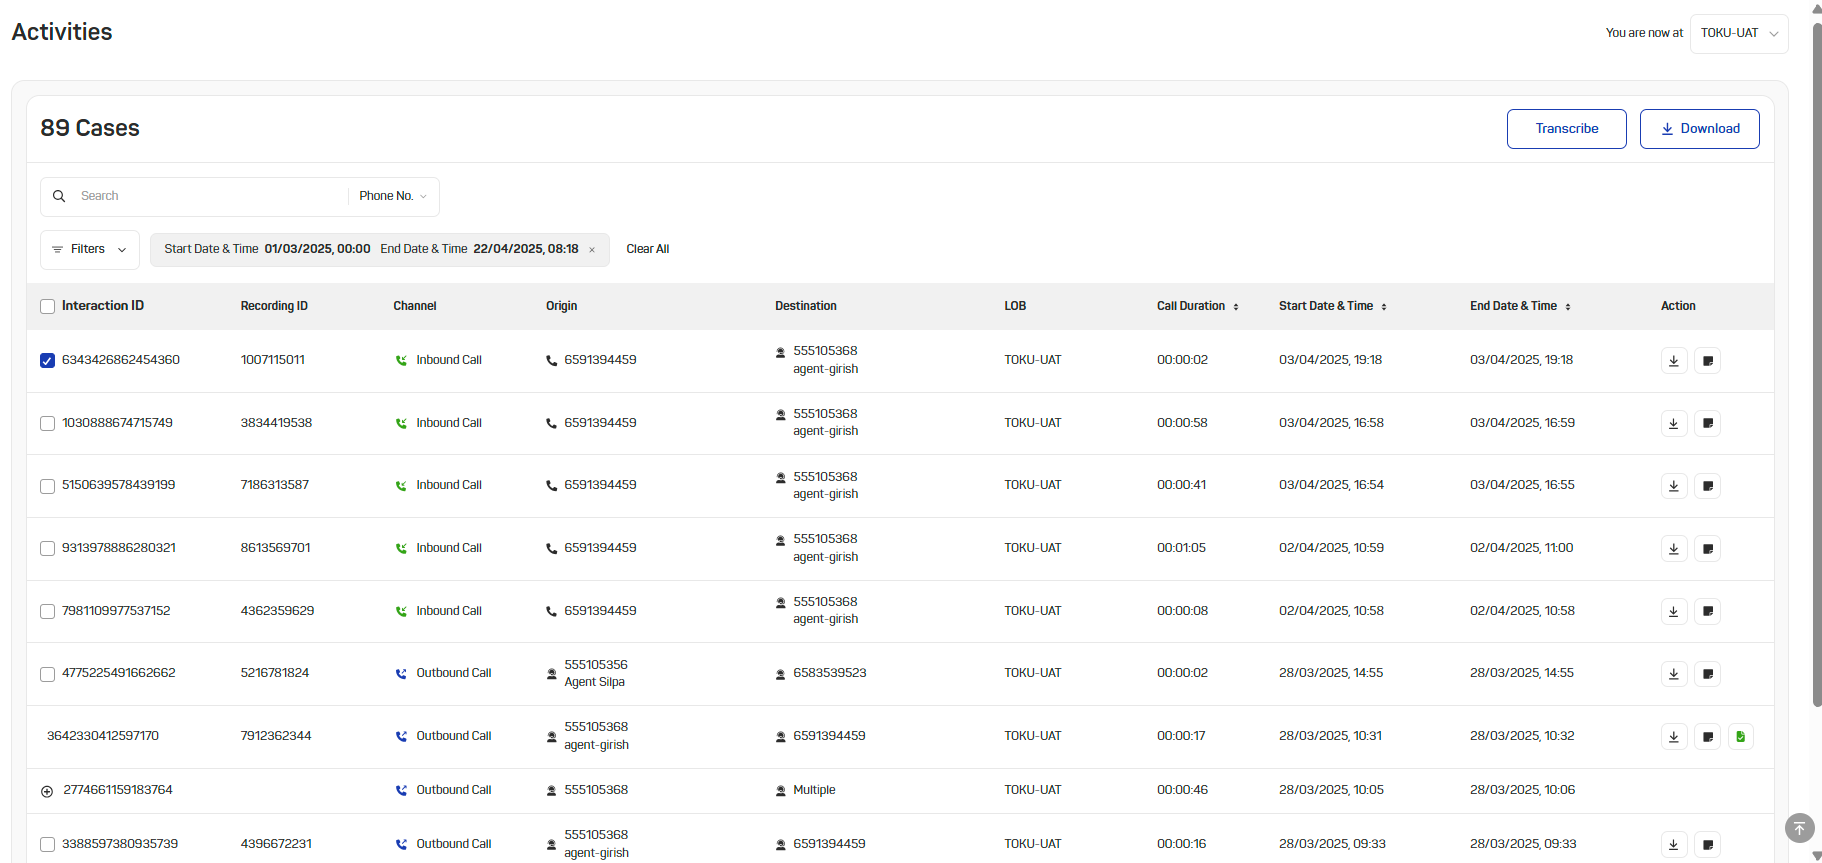The image size is (1822, 863).
Task: Download recording for interaction 4775225491662662
Action: pos(1674,674)
